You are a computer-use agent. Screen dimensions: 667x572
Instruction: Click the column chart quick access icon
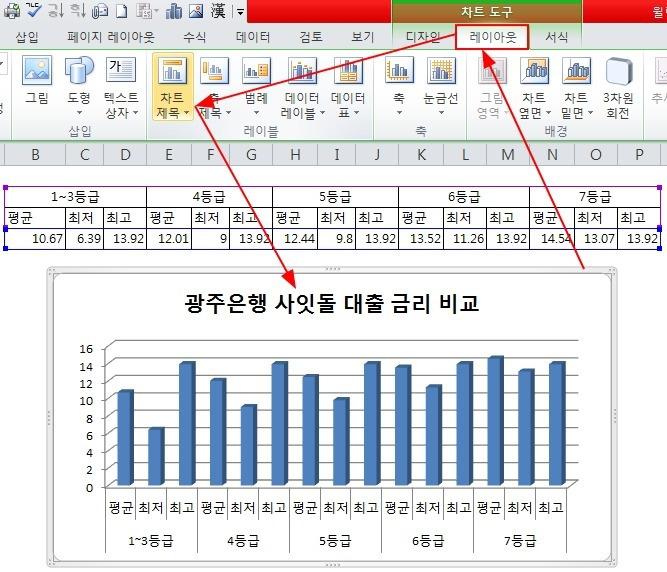(174, 11)
